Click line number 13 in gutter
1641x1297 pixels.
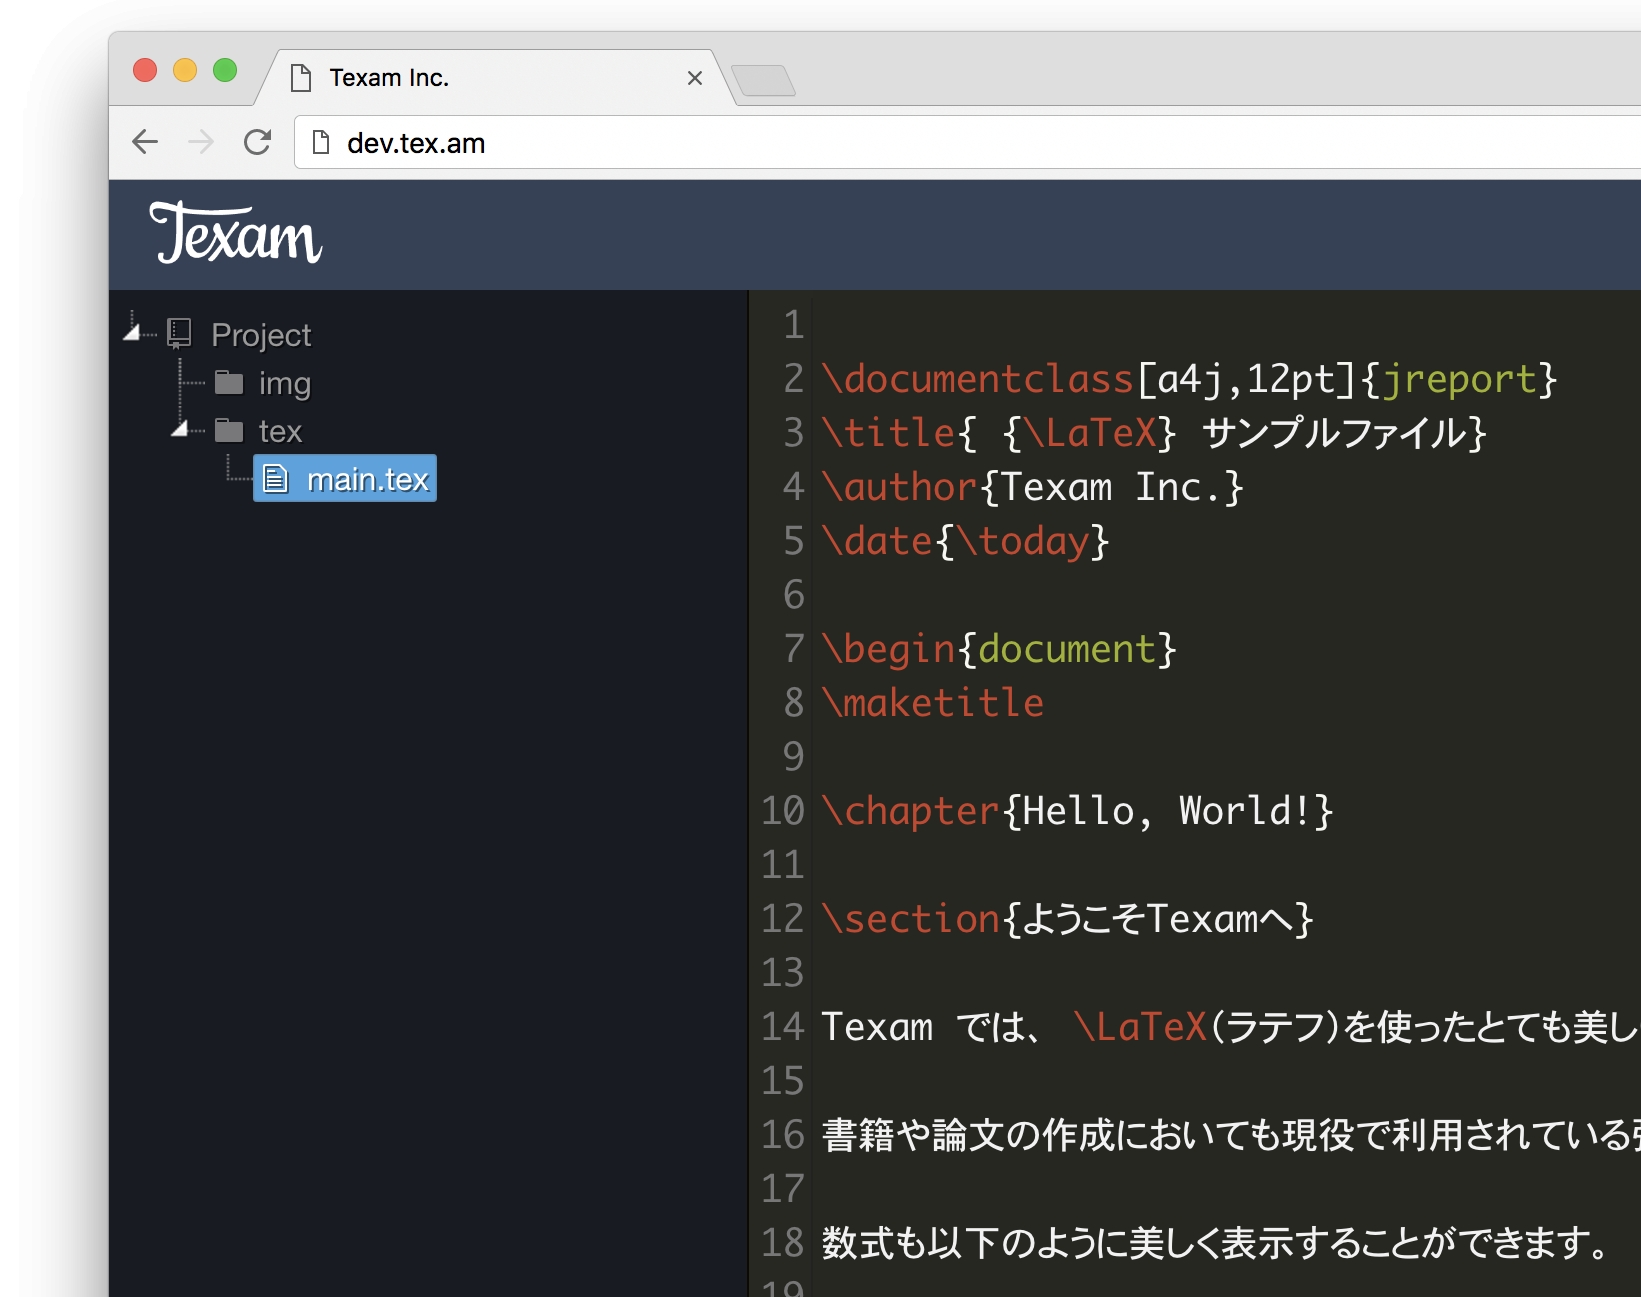tap(783, 973)
